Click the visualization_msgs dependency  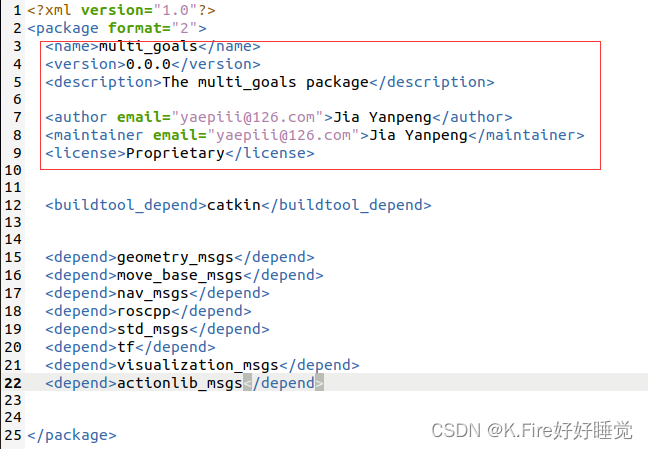pos(198,365)
